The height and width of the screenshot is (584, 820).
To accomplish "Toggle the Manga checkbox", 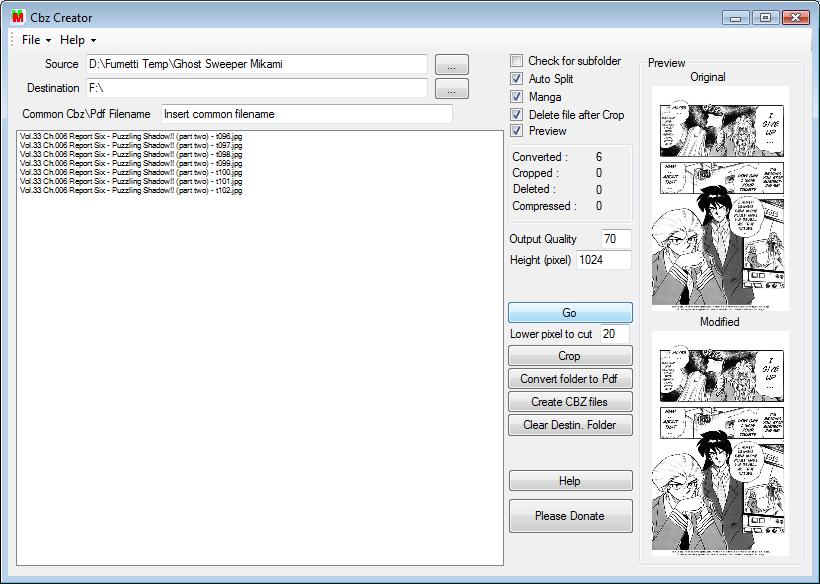I will pyautogui.click(x=516, y=97).
